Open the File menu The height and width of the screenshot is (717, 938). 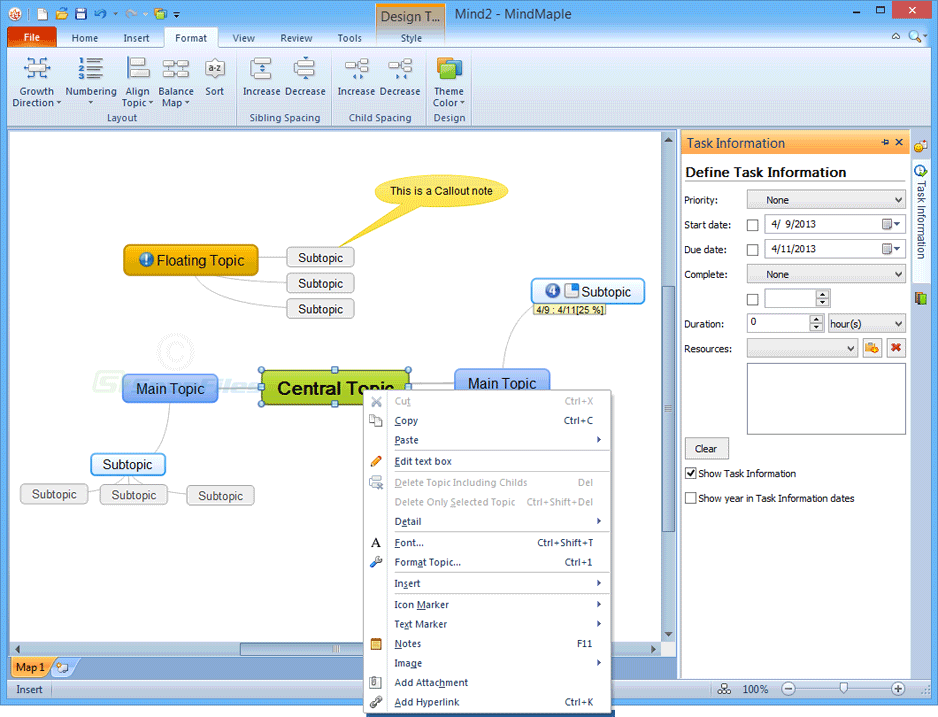(32, 37)
